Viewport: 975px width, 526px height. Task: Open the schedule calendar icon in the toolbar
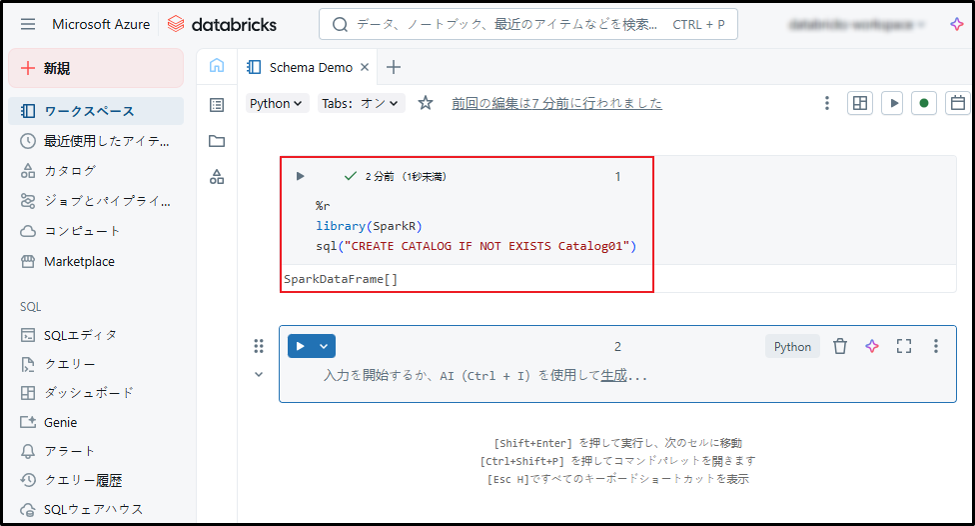point(957,103)
